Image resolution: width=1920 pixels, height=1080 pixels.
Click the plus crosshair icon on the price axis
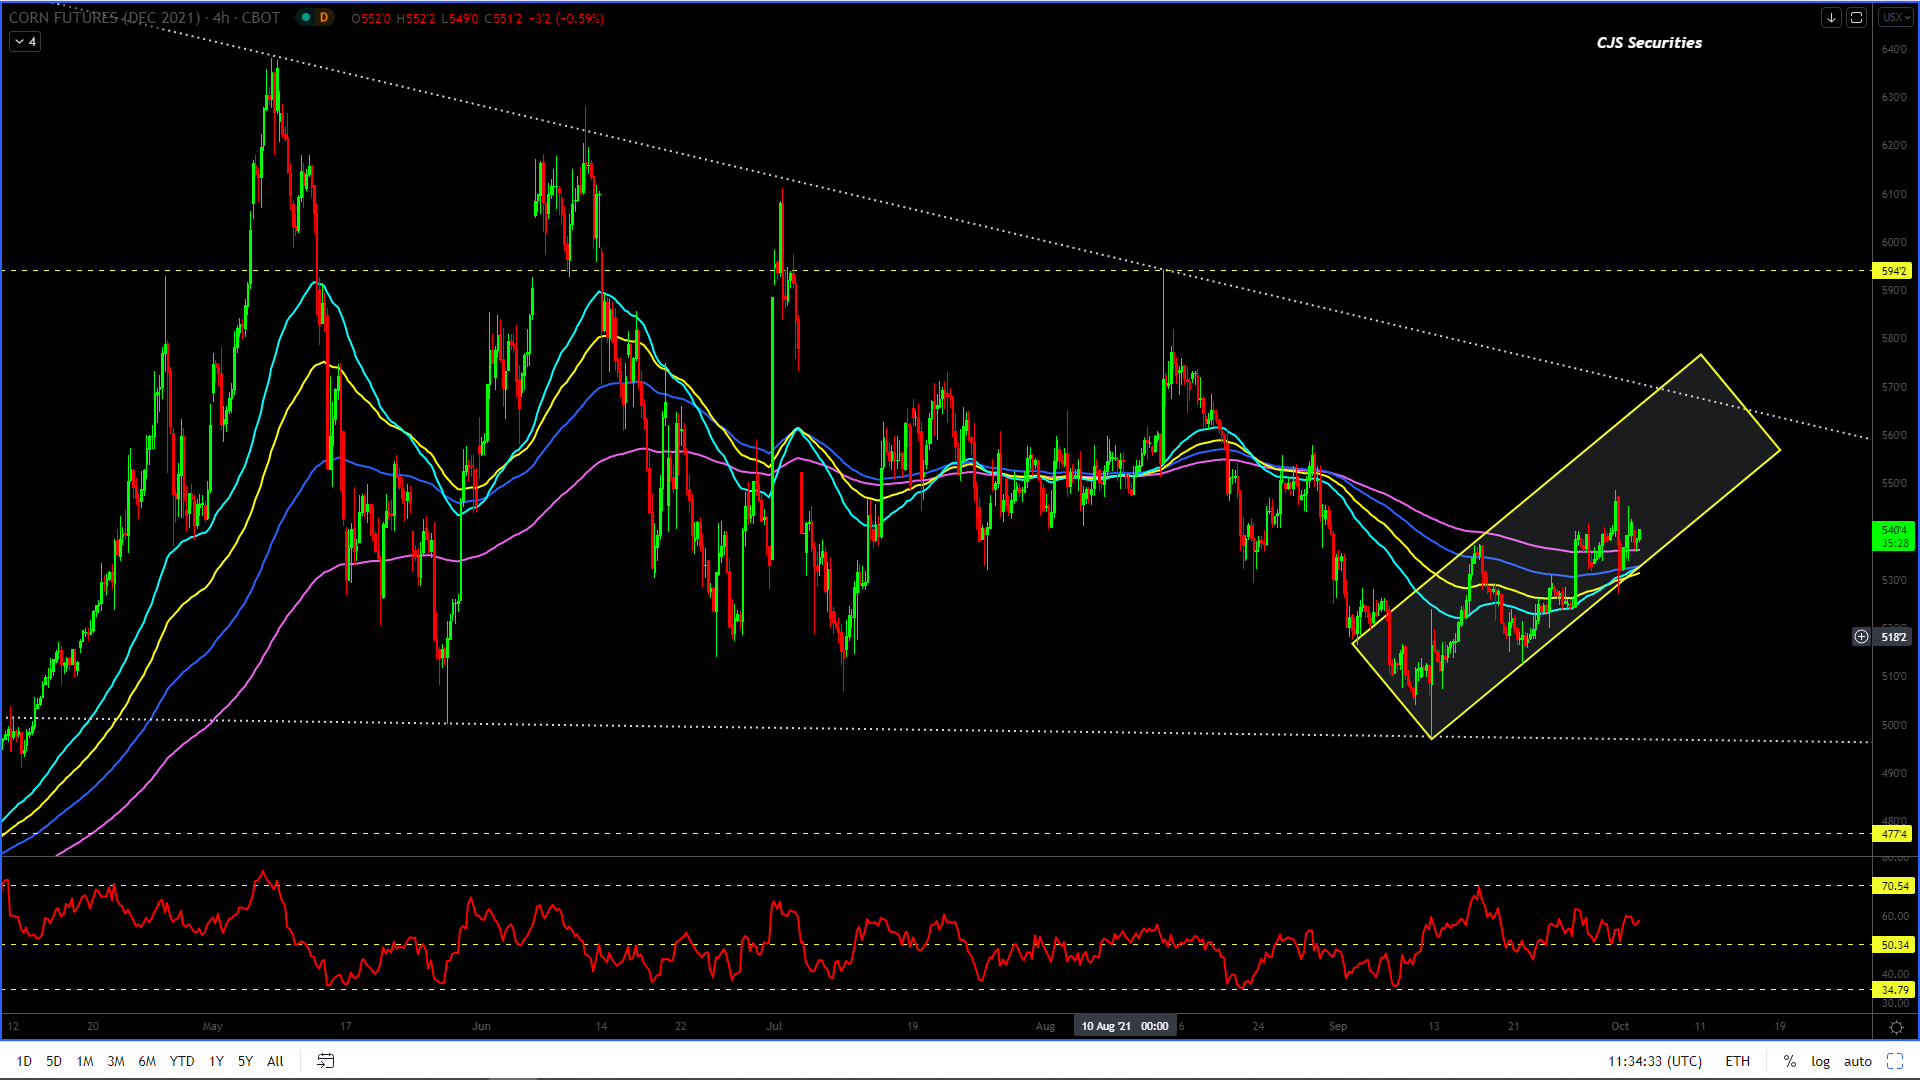tap(1861, 637)
